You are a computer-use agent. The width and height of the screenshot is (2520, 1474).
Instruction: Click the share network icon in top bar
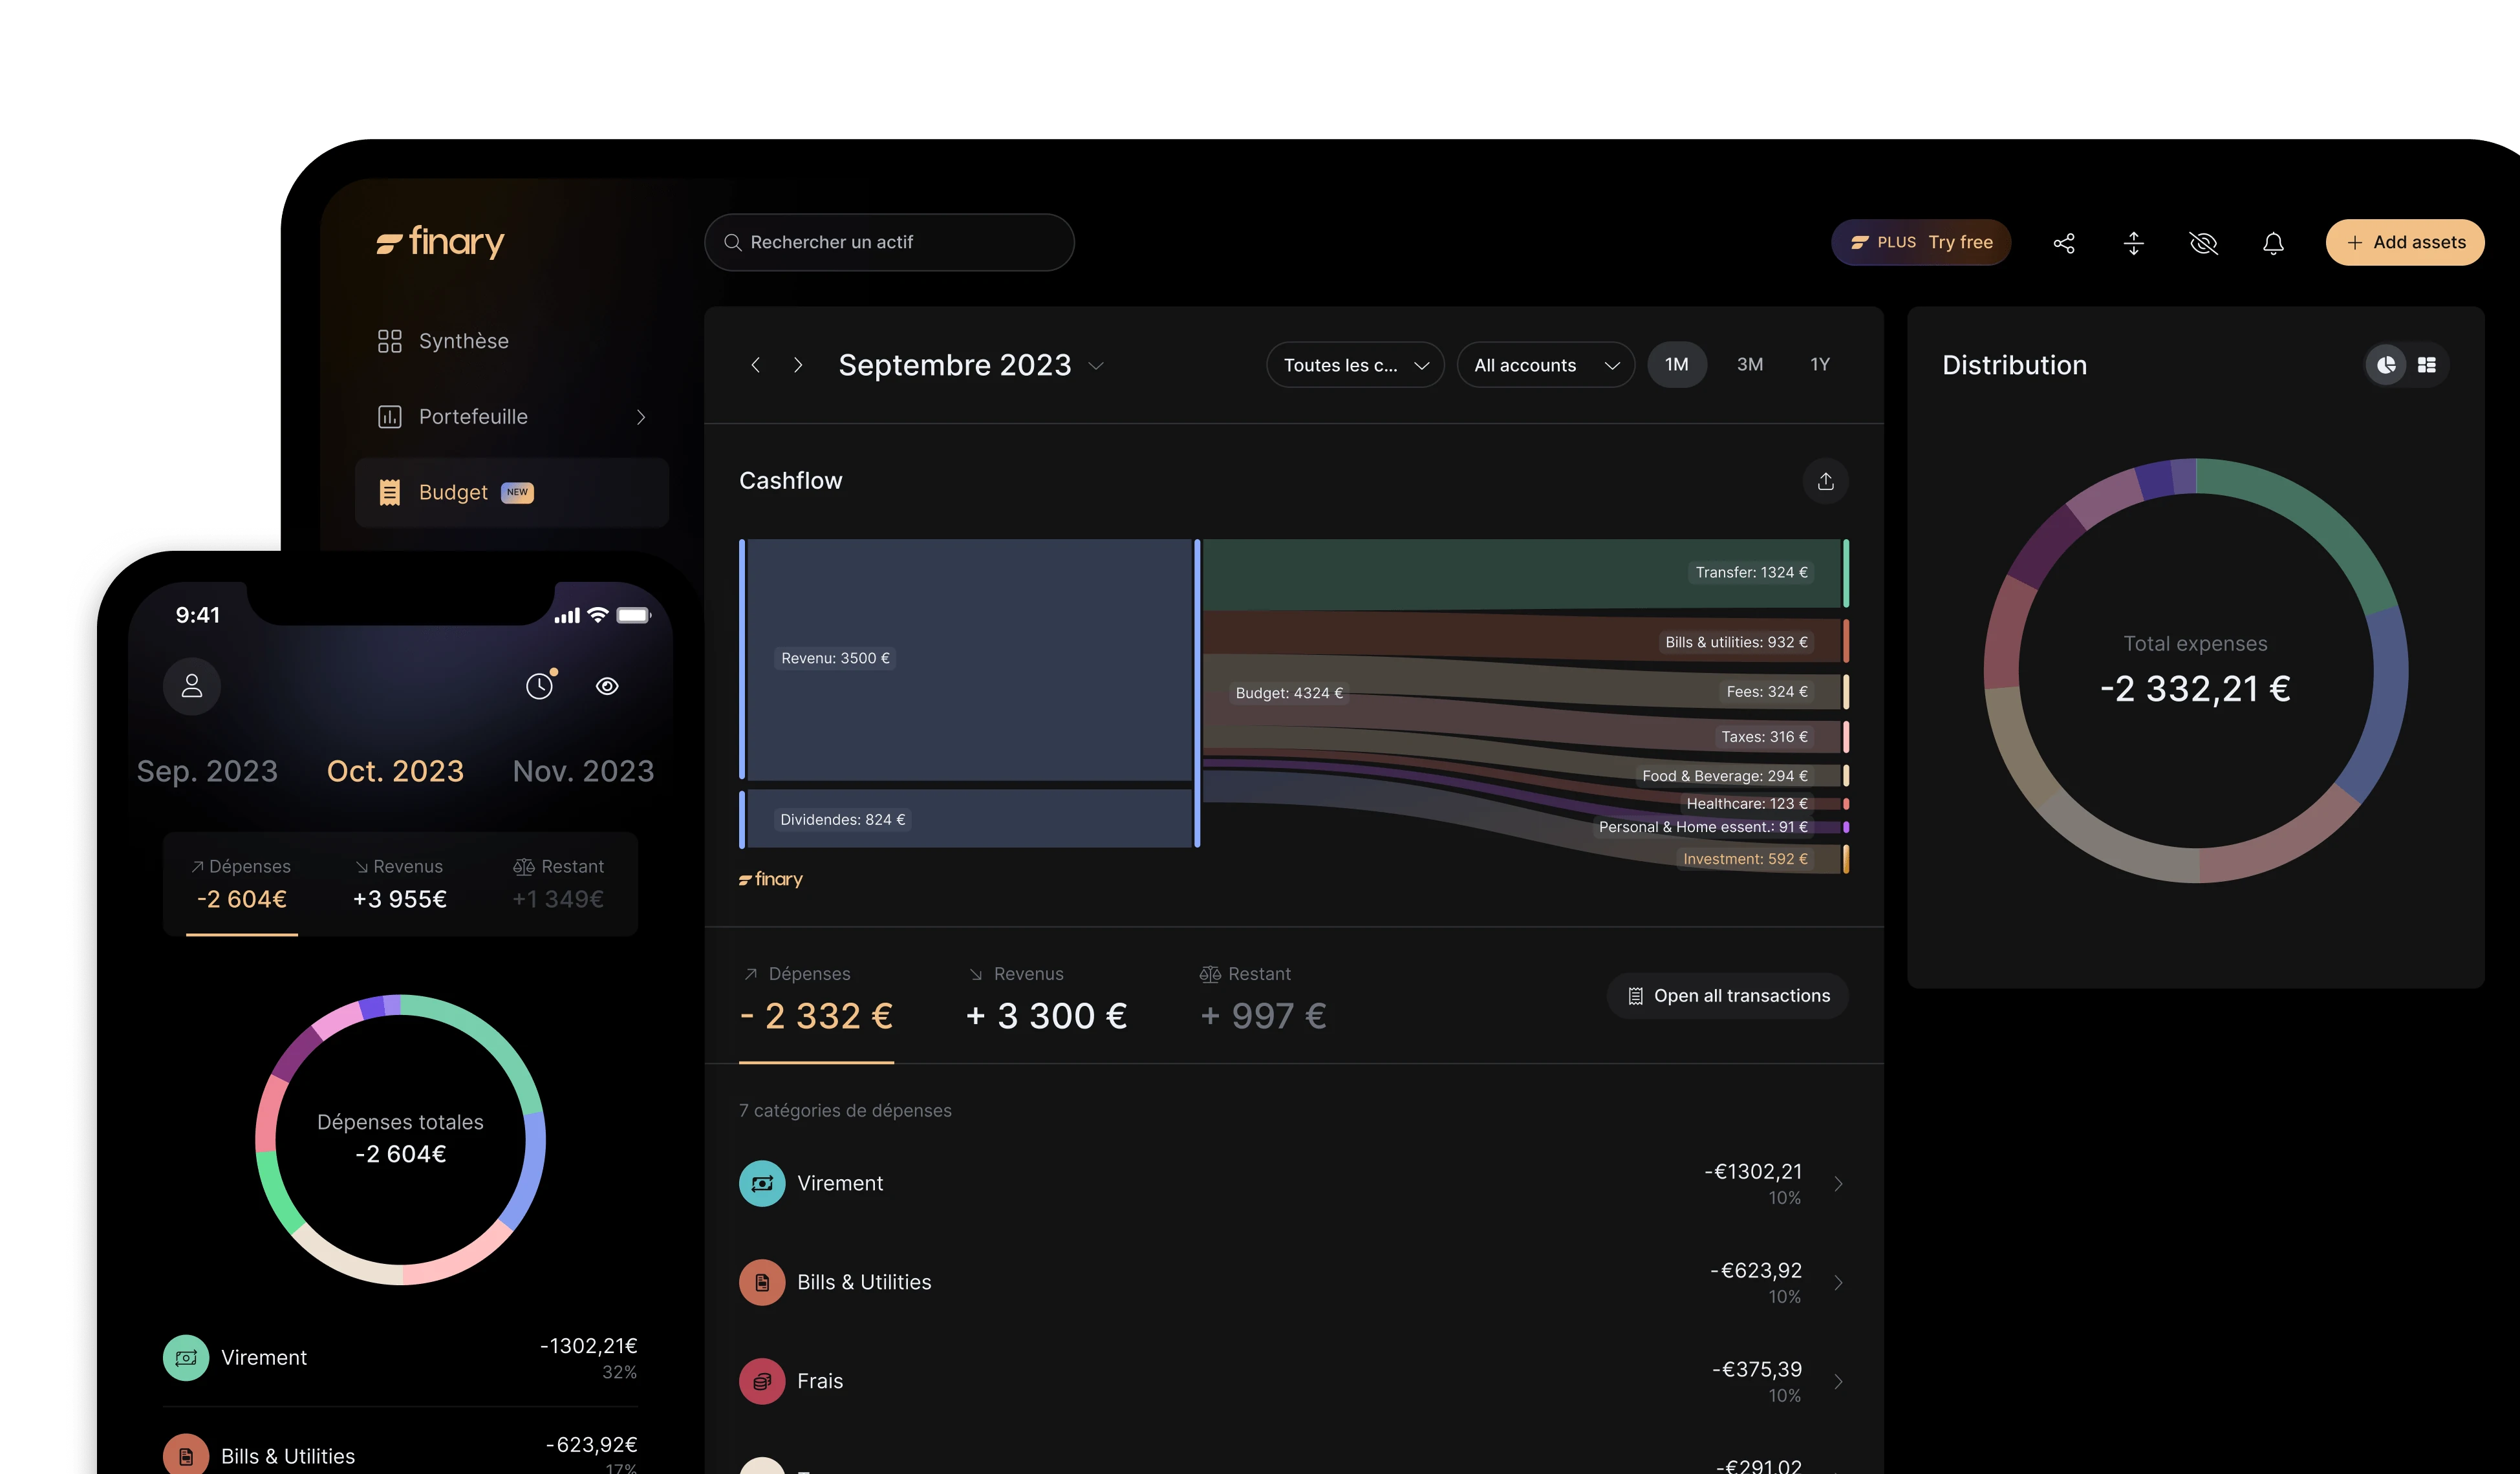point(2064,243)
